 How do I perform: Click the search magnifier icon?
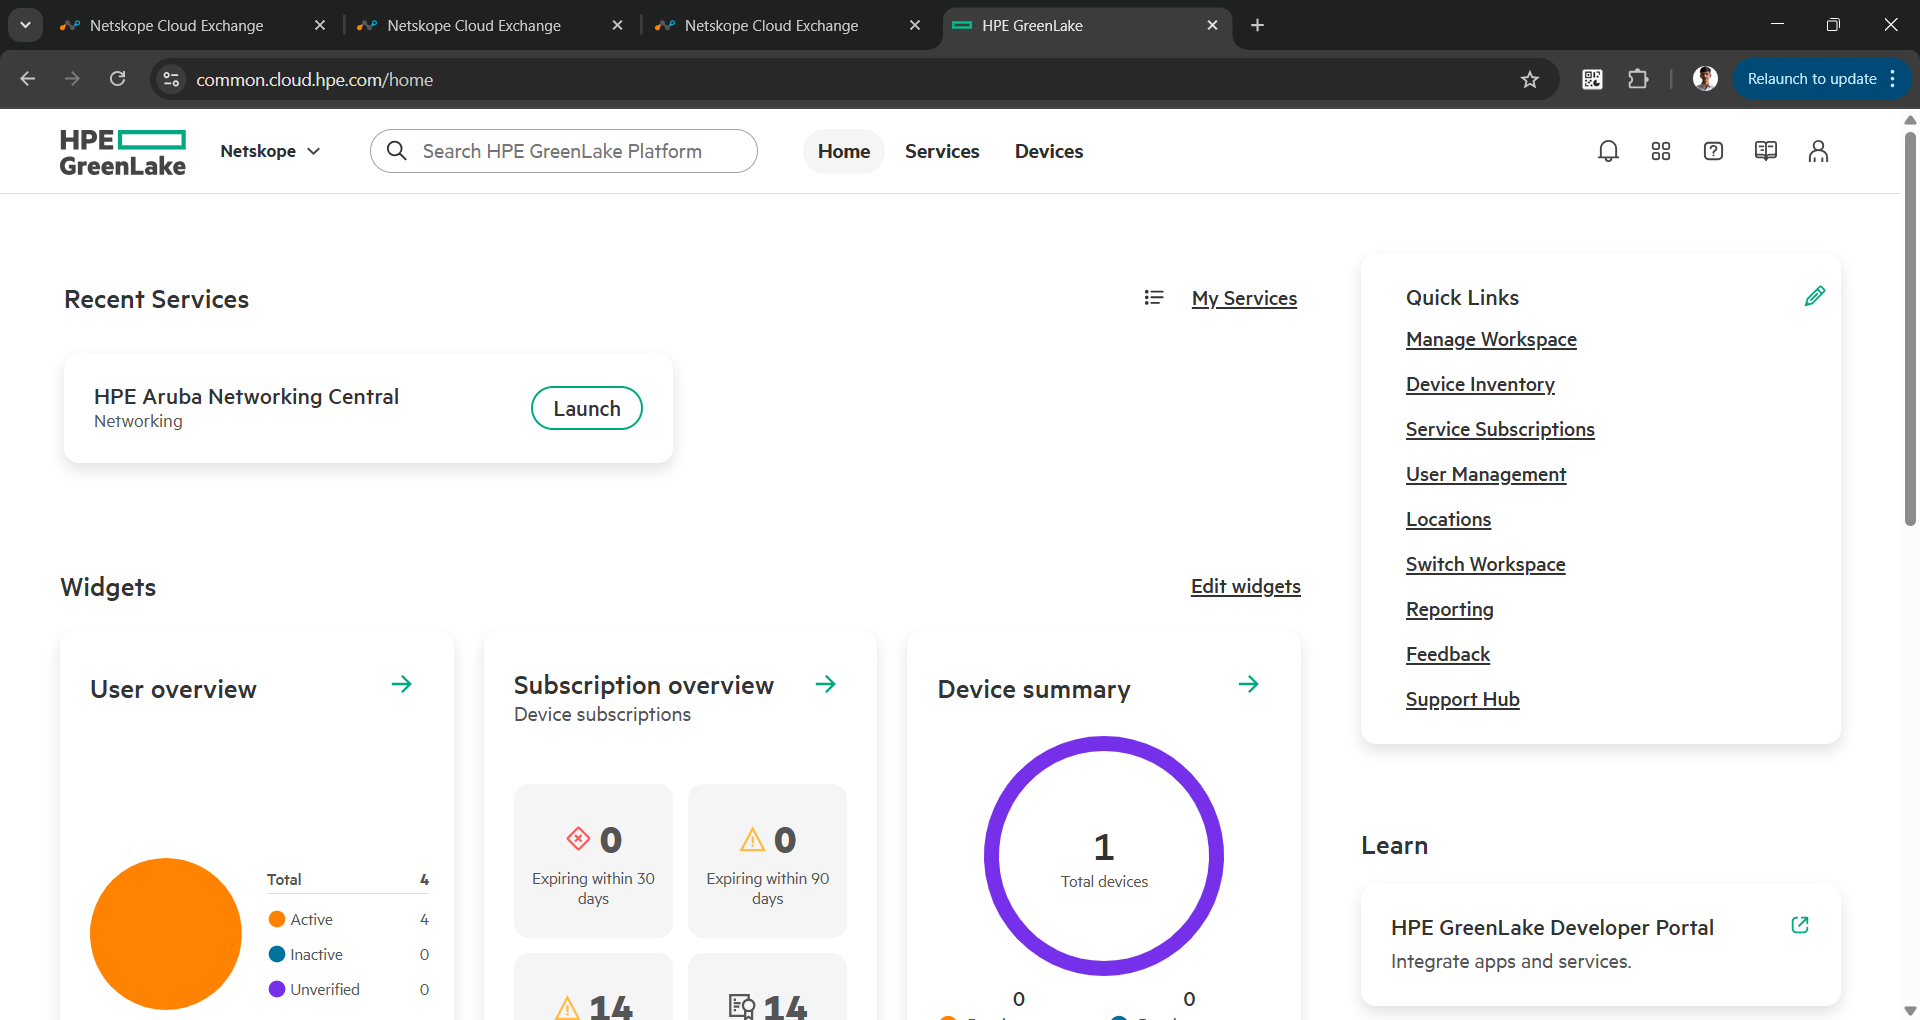(x=397, y=151)
